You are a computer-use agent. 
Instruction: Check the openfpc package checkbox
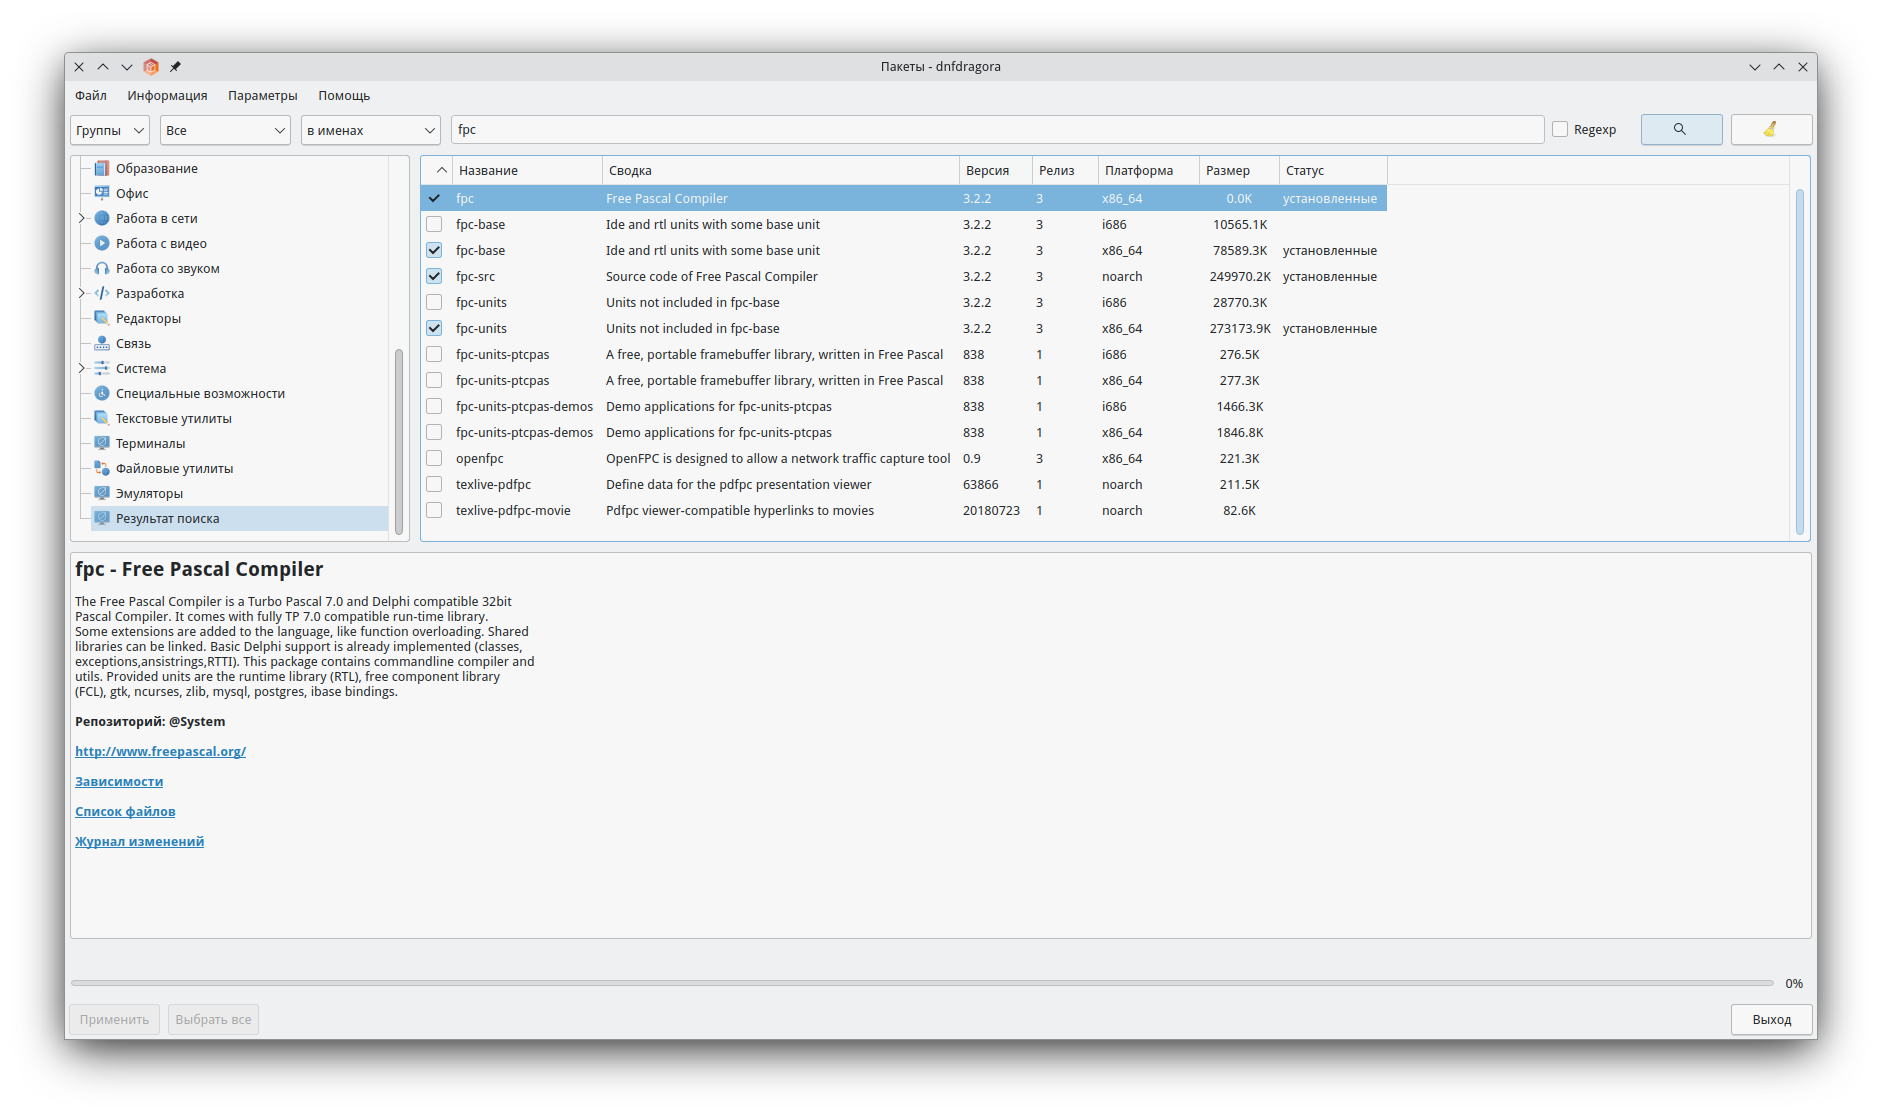(434, 458)
